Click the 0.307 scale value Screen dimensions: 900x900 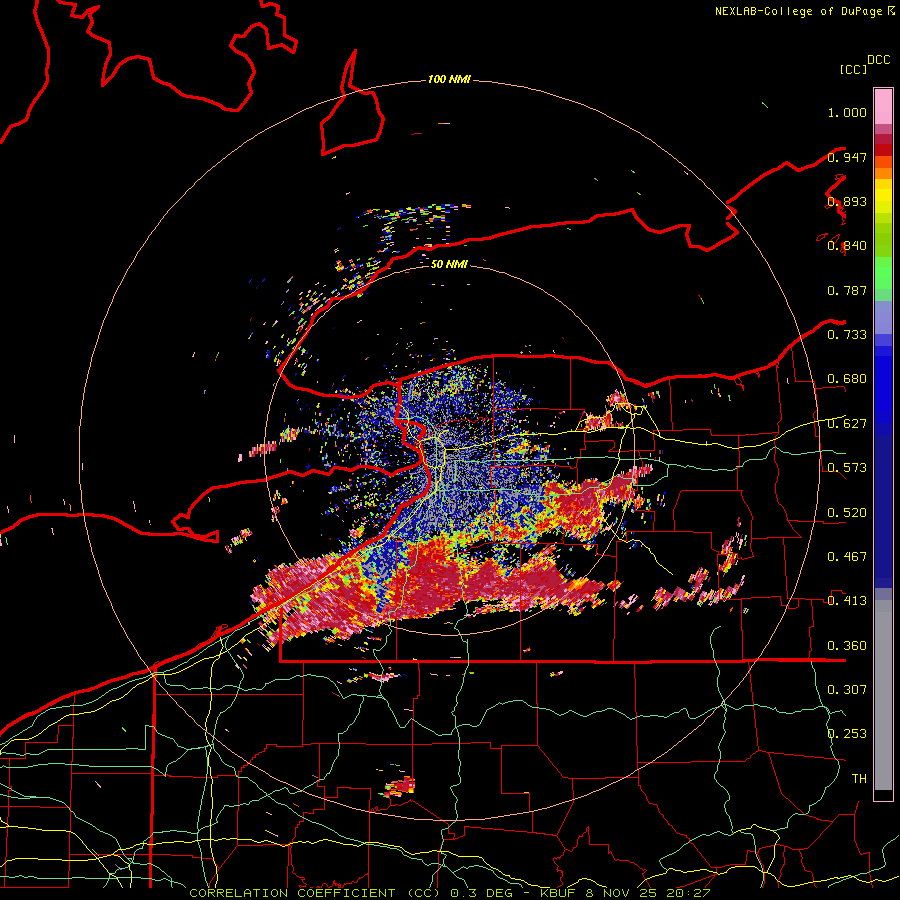click(847, 689)
